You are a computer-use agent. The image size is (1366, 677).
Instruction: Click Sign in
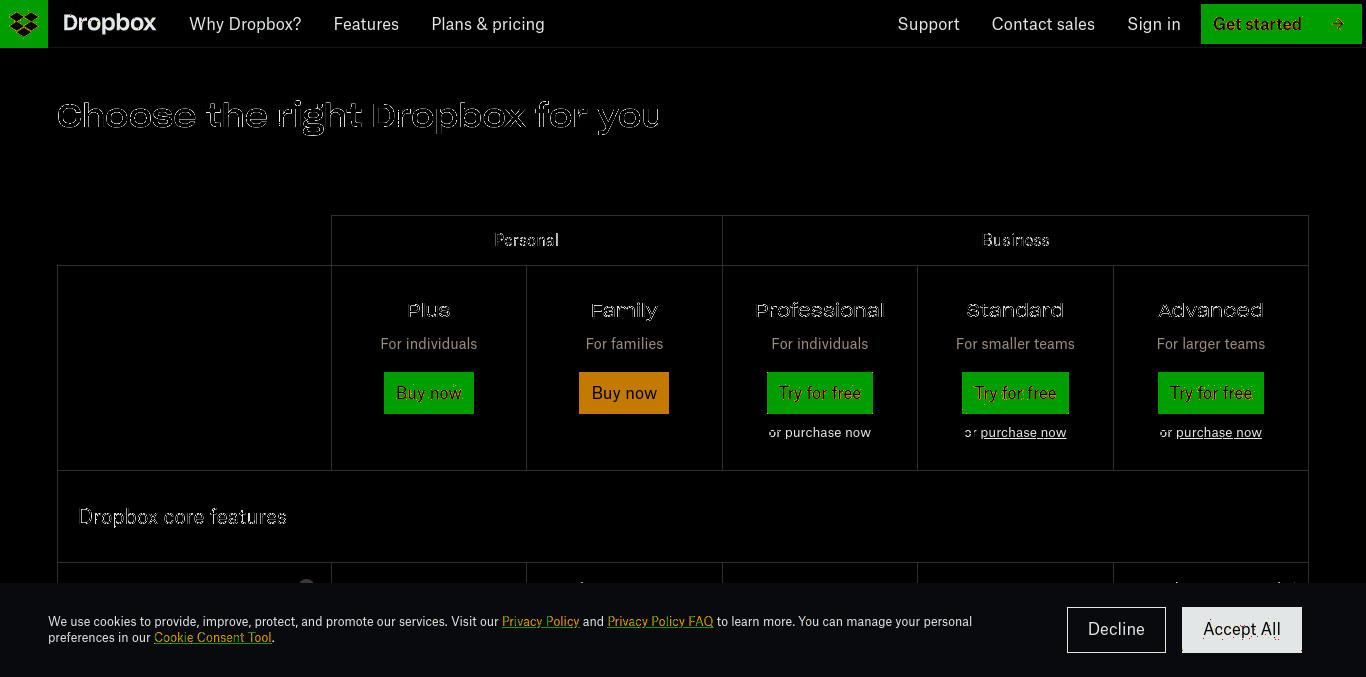click(1154, 24)
